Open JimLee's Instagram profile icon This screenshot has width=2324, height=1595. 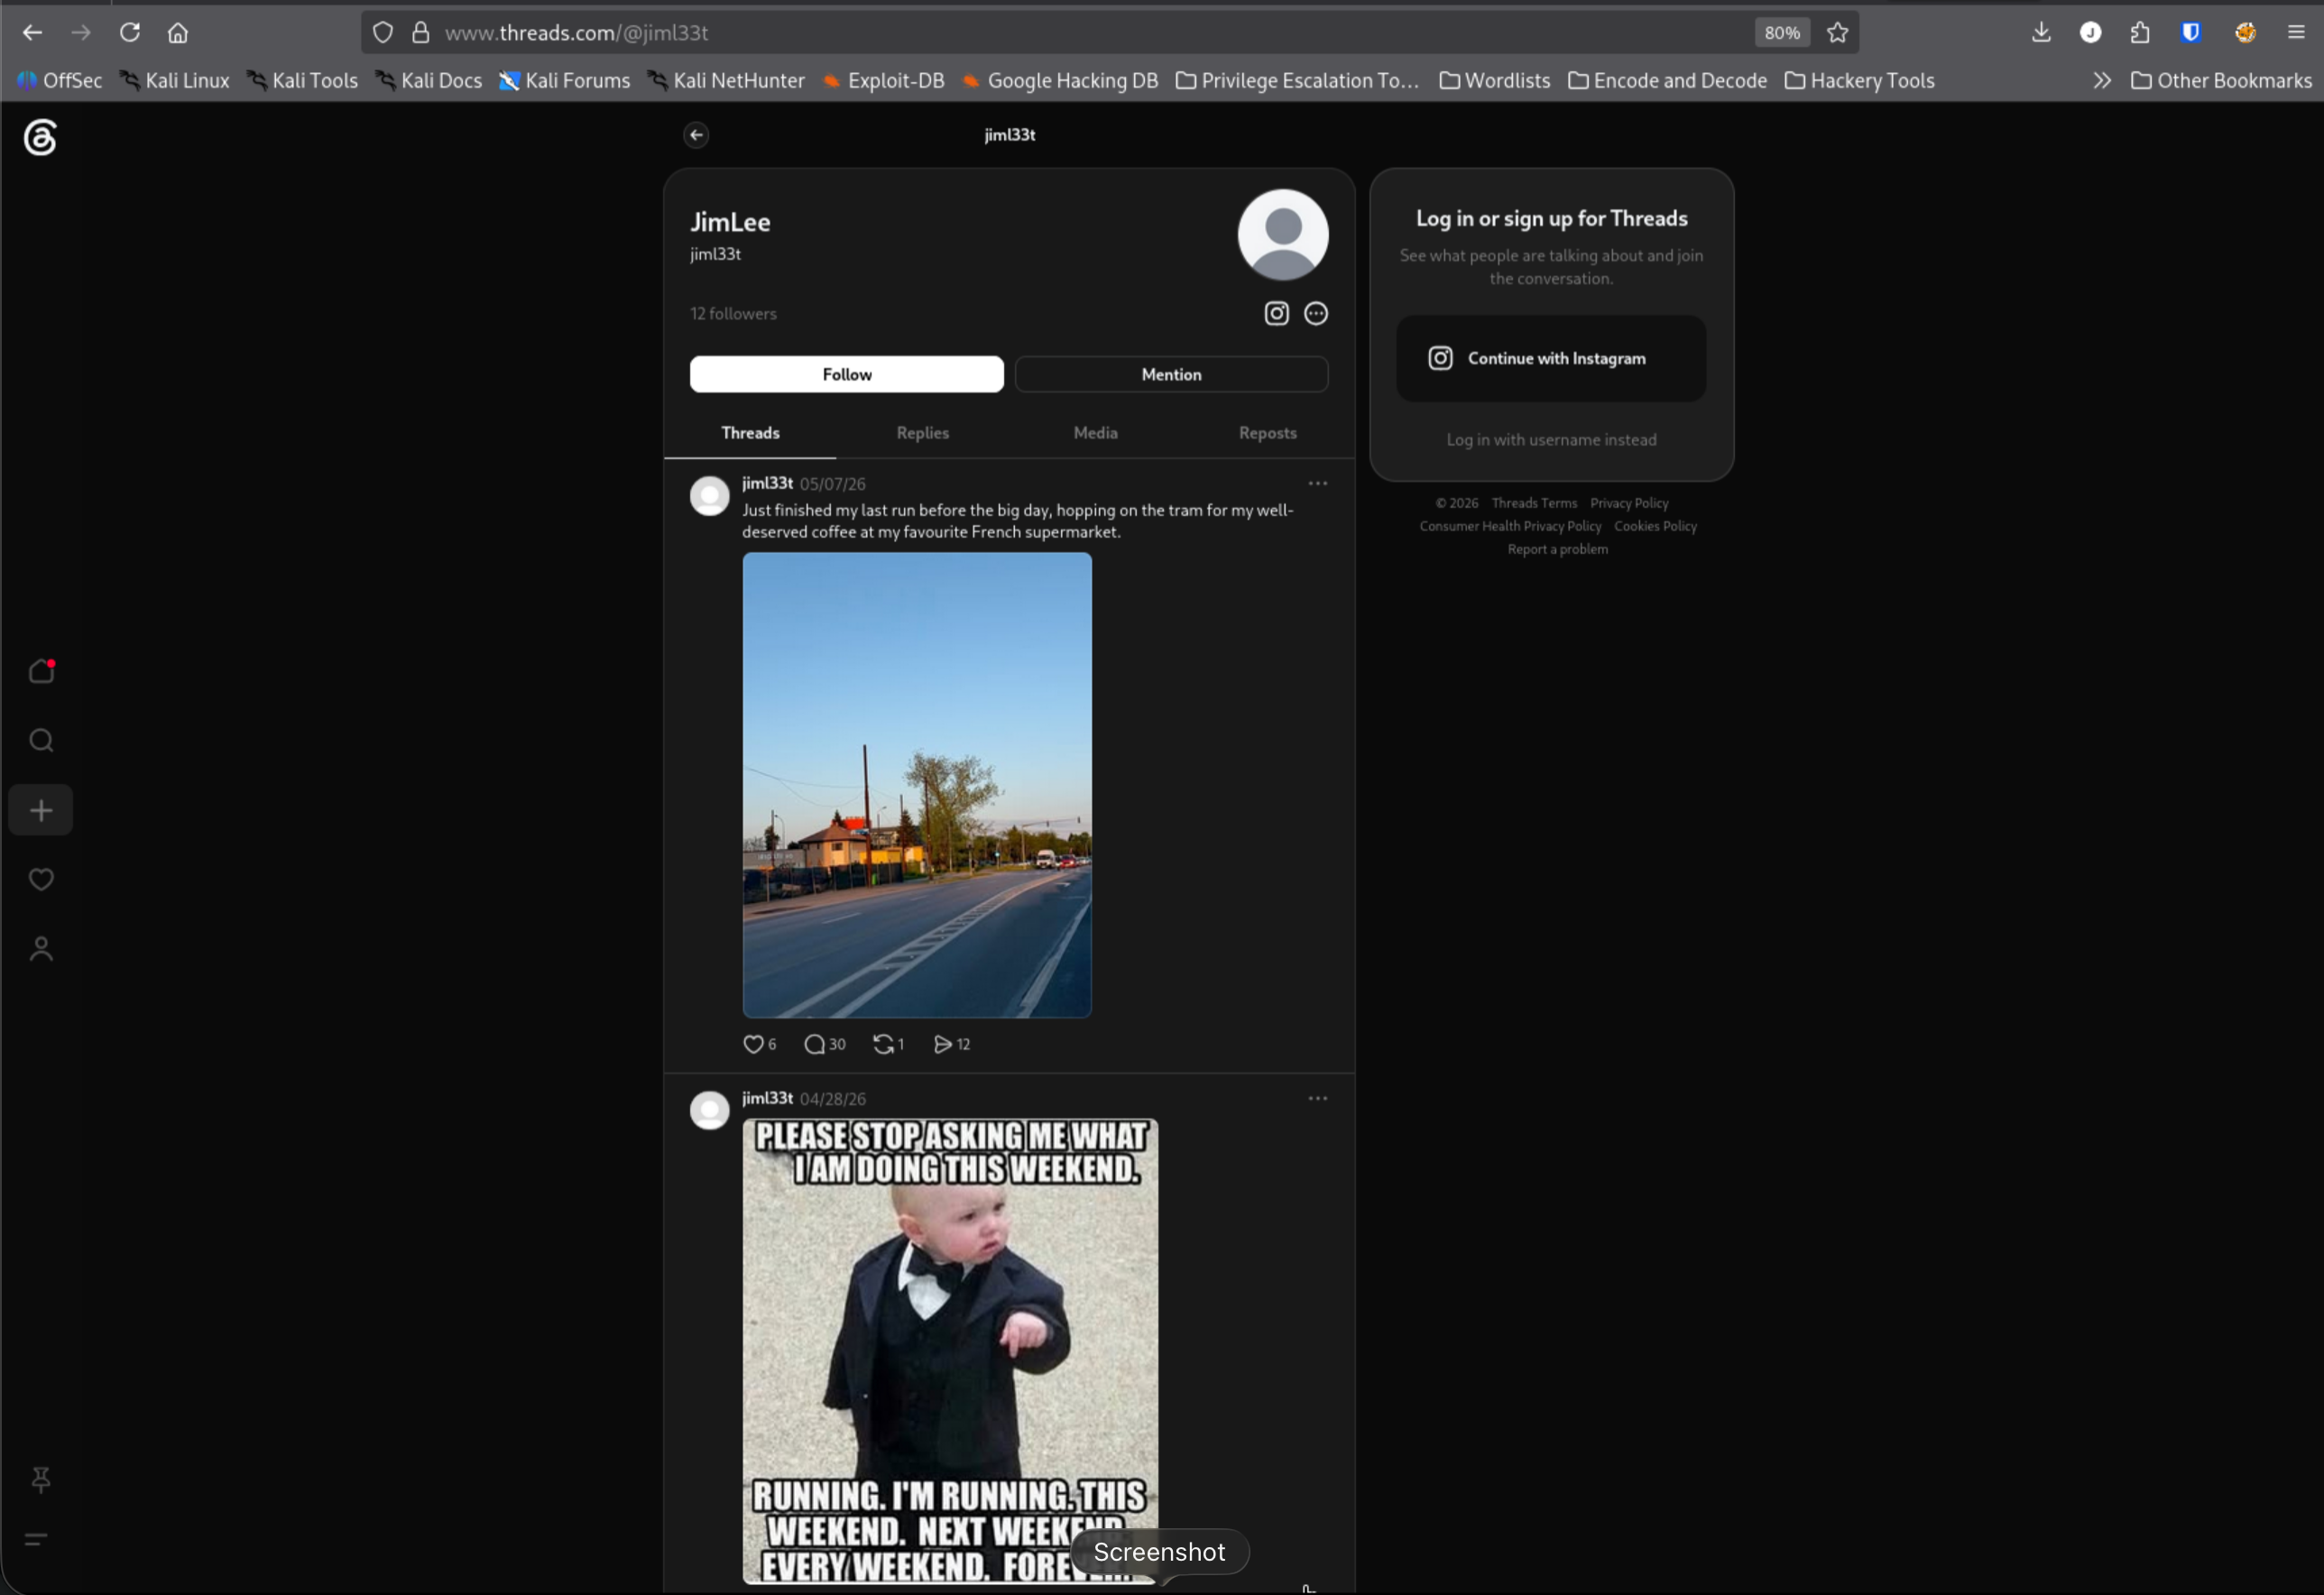click(x=1276, y=313)
